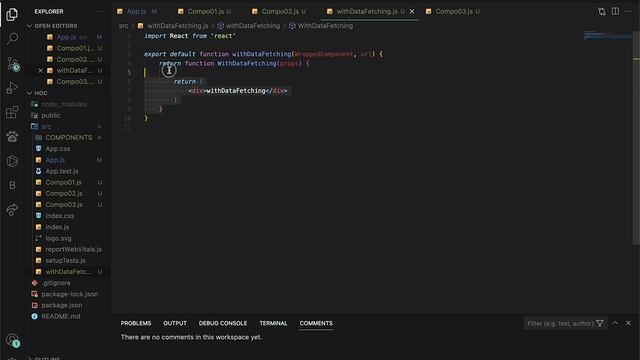Open Compo02.js in the src file tree

(x=64, y=193)
